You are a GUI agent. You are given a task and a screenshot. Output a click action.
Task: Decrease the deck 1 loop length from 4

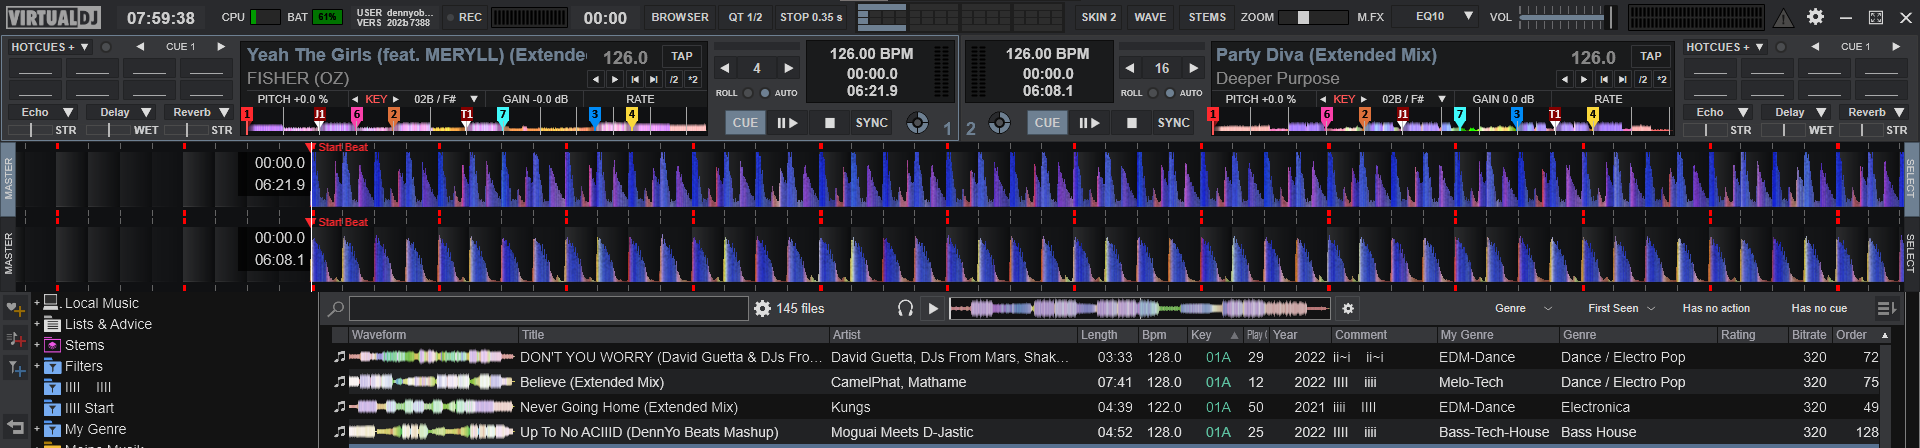(725, 68)
